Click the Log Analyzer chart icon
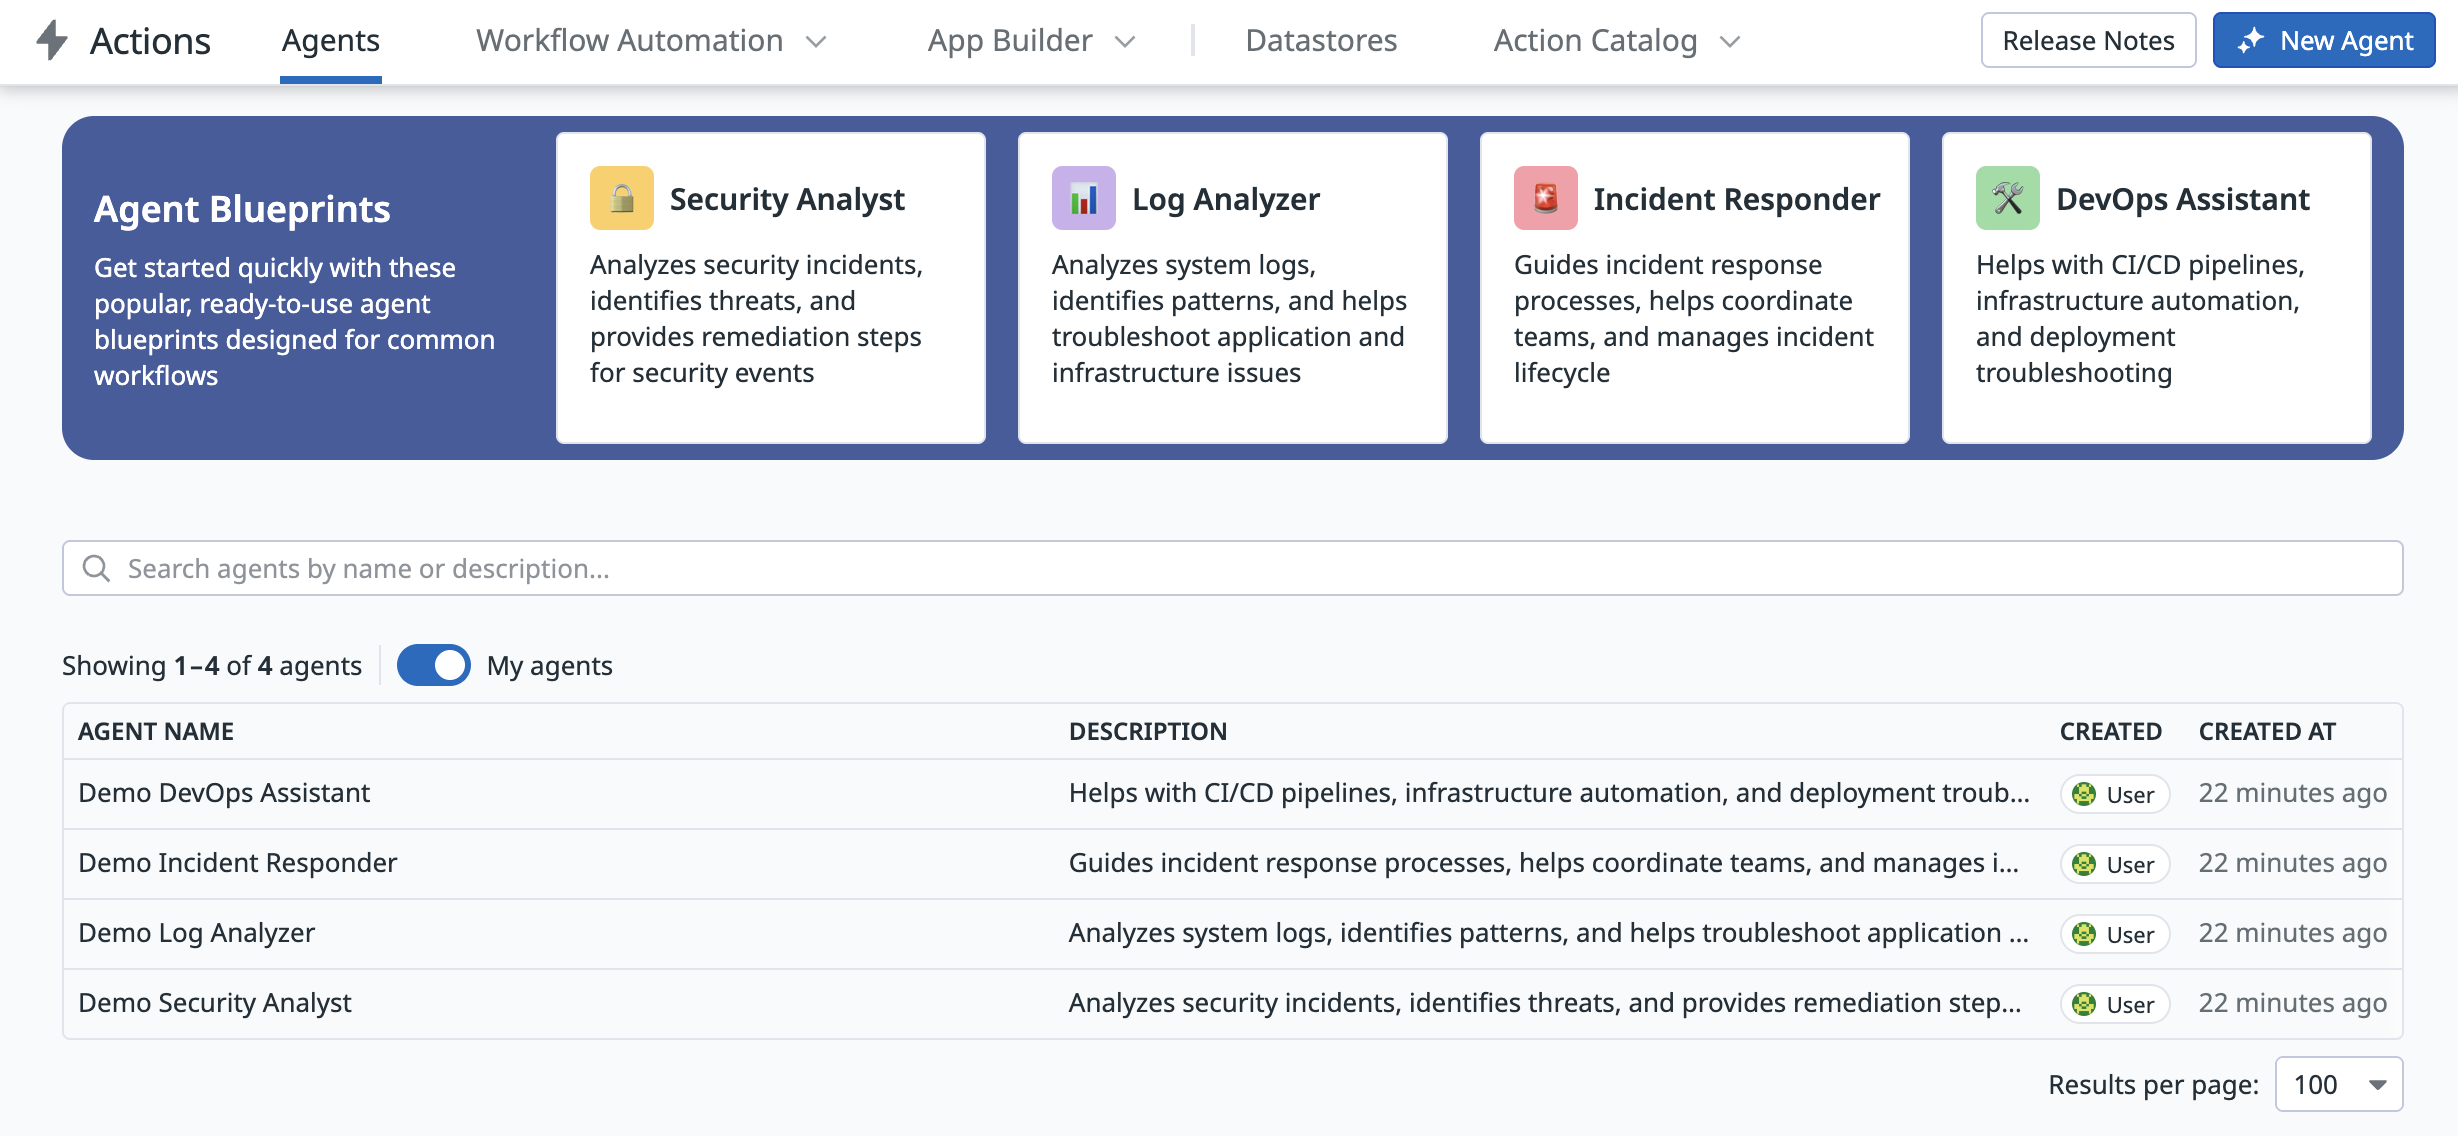The width and height of the screenshot is (2458, 1136). coord(1083,198)
